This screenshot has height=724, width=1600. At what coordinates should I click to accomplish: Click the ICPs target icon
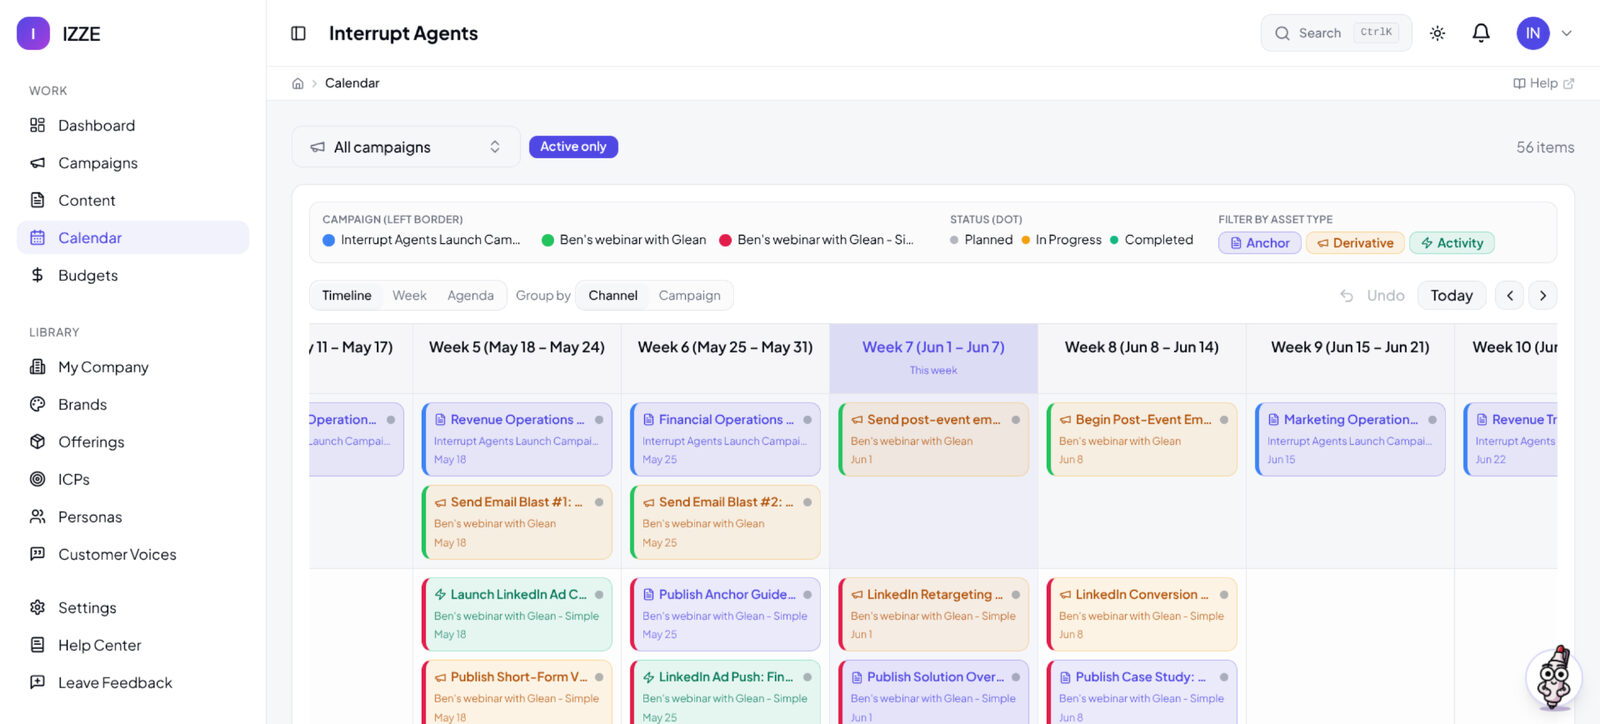(38, 479)
